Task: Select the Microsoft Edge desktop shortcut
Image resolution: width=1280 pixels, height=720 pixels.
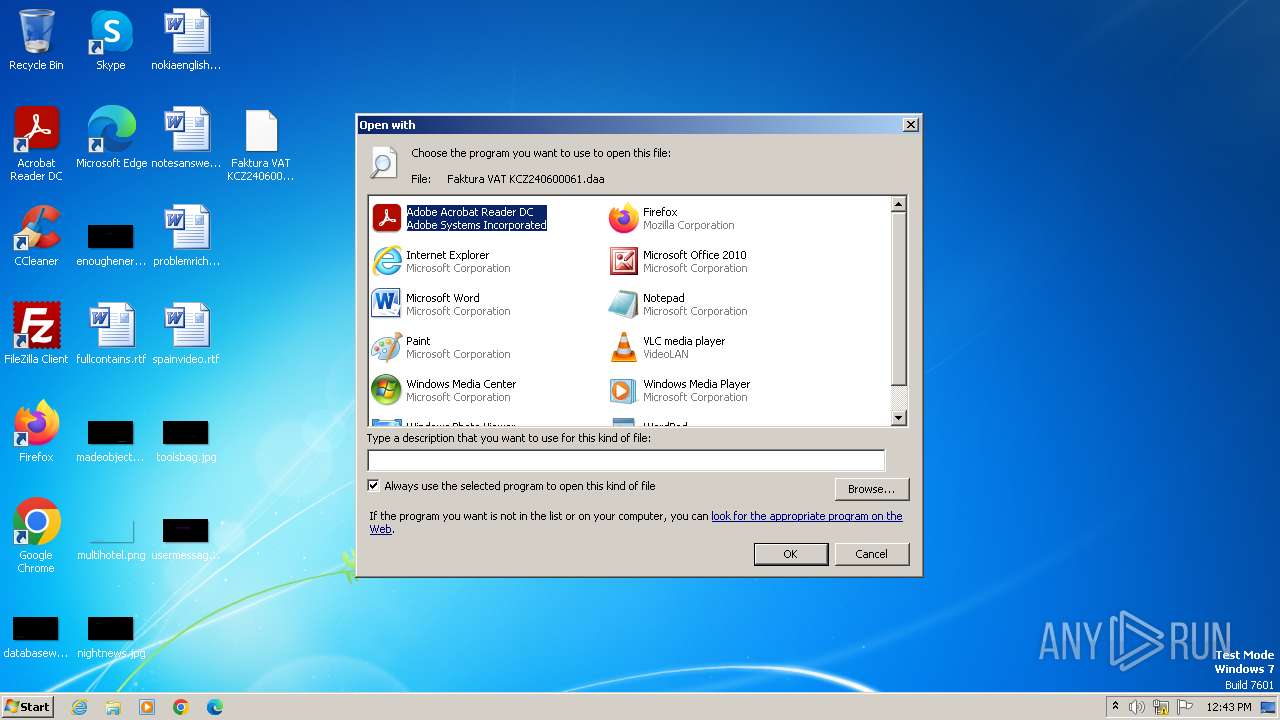Action: [x=111, y=138]
